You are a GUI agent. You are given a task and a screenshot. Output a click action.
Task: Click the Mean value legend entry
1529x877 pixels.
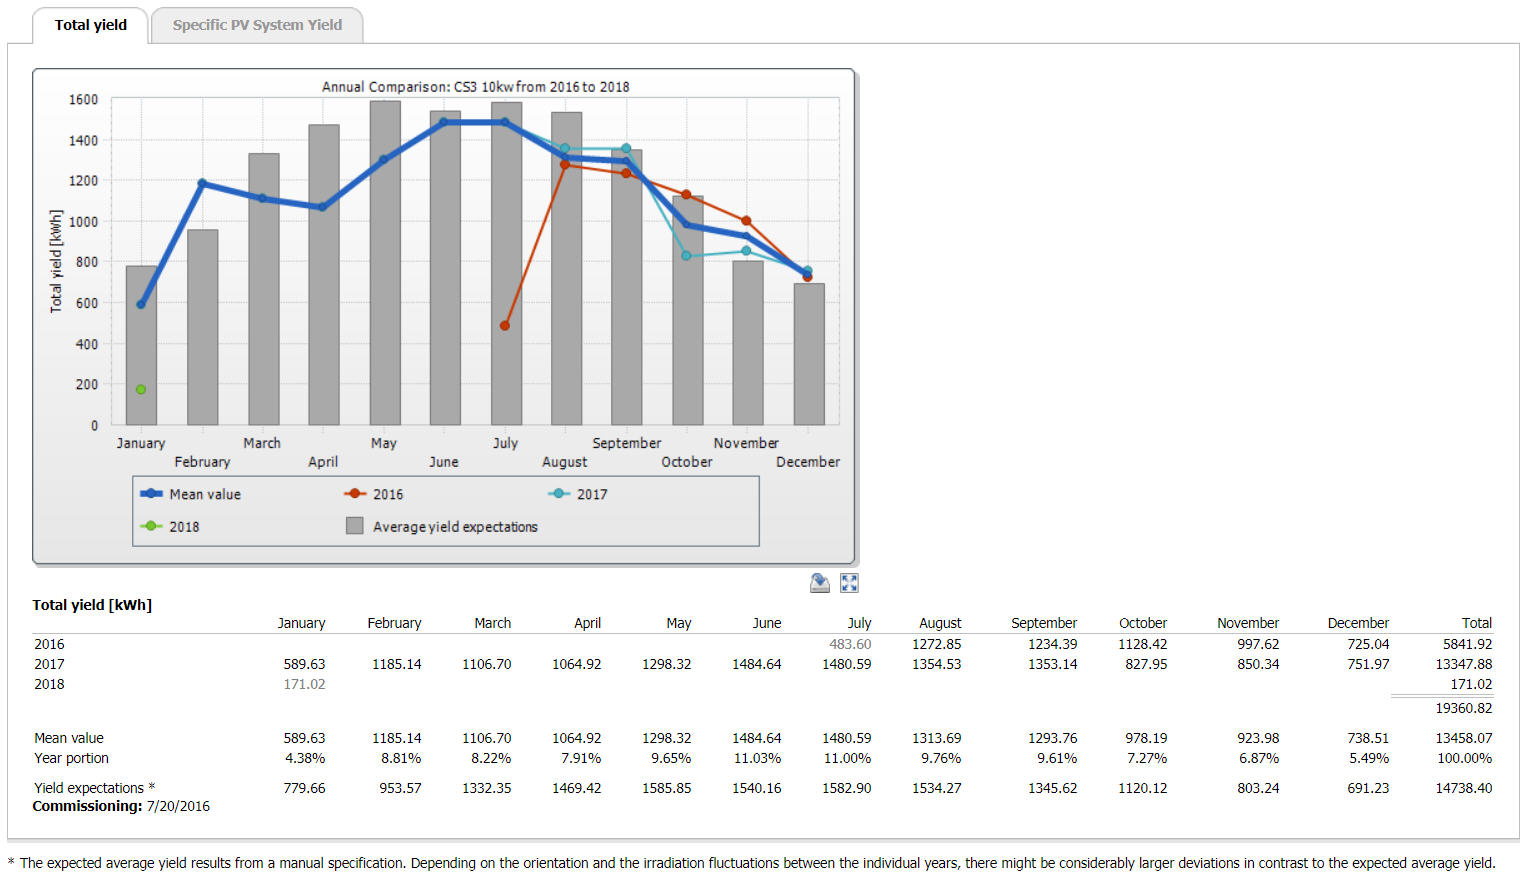tap(191, 494)
